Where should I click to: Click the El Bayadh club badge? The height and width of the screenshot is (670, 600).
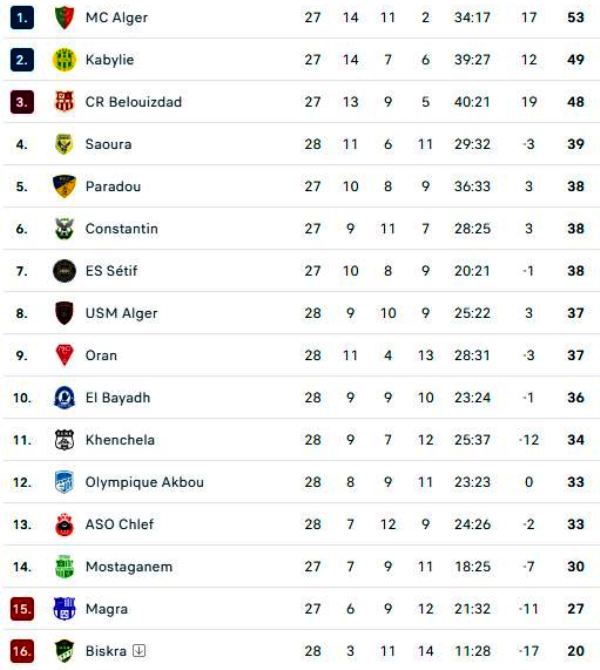[x=64, y=398]
